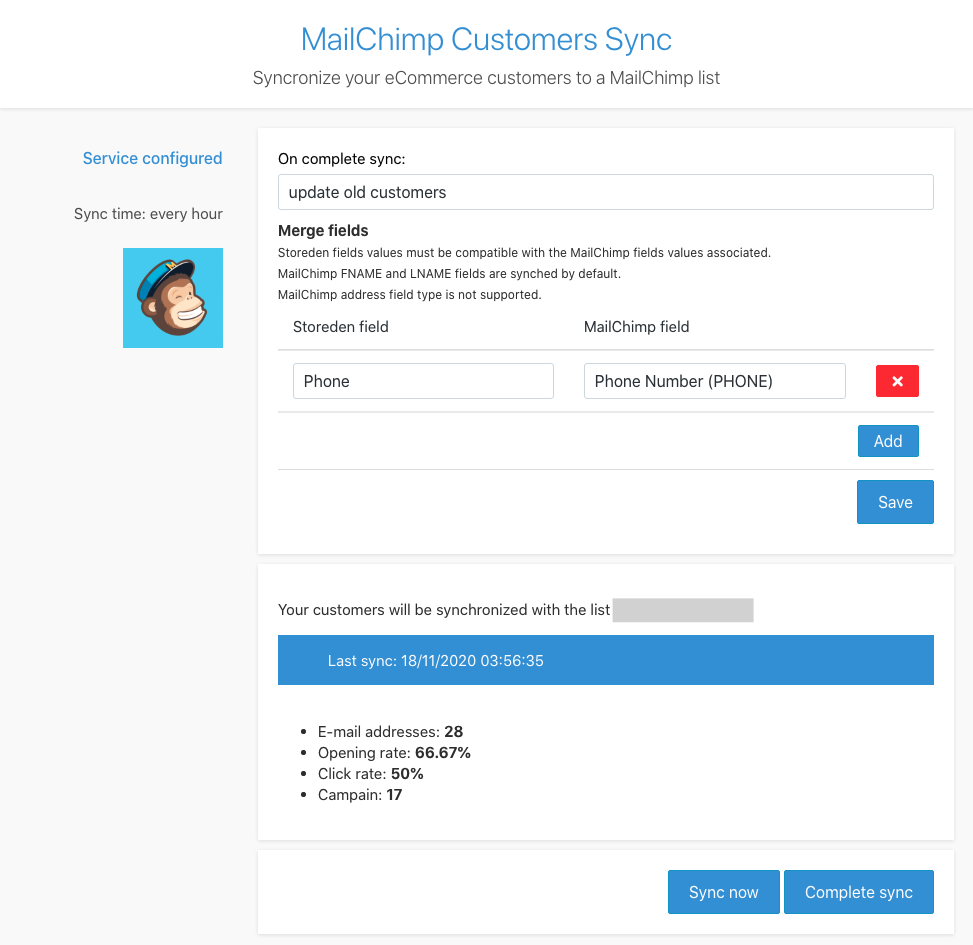Open the MailChimp field dropdown showing Phone Number

coord(714,380)
